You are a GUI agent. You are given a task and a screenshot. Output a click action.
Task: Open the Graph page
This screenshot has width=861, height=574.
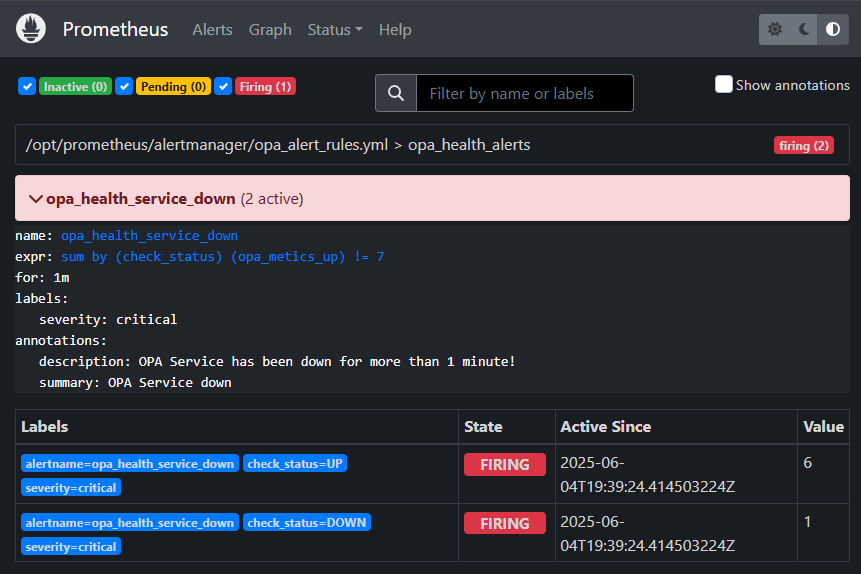click(270, 30)
